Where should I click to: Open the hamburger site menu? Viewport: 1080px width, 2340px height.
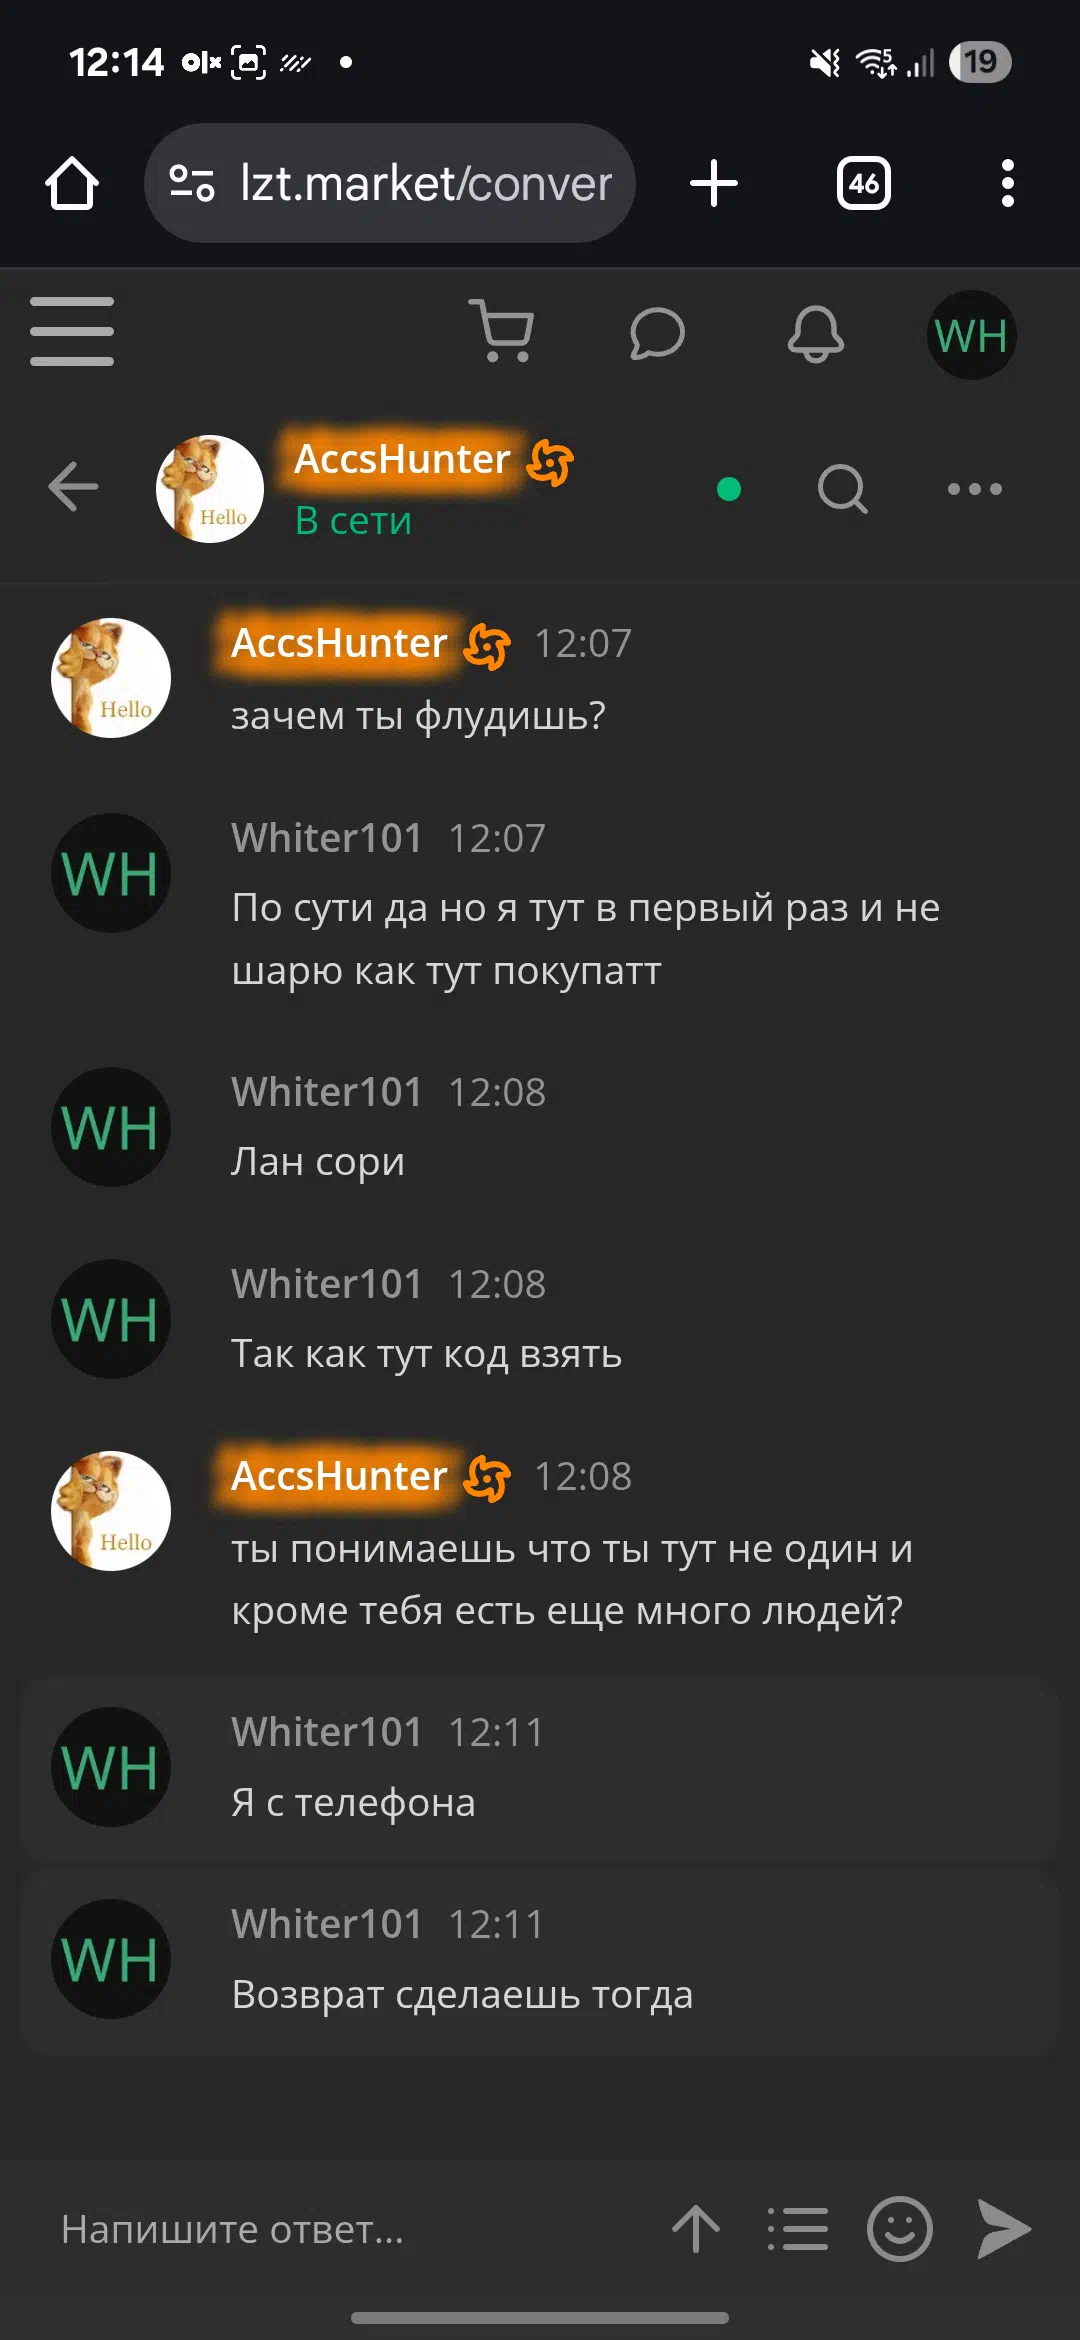[x=72, y=331]
